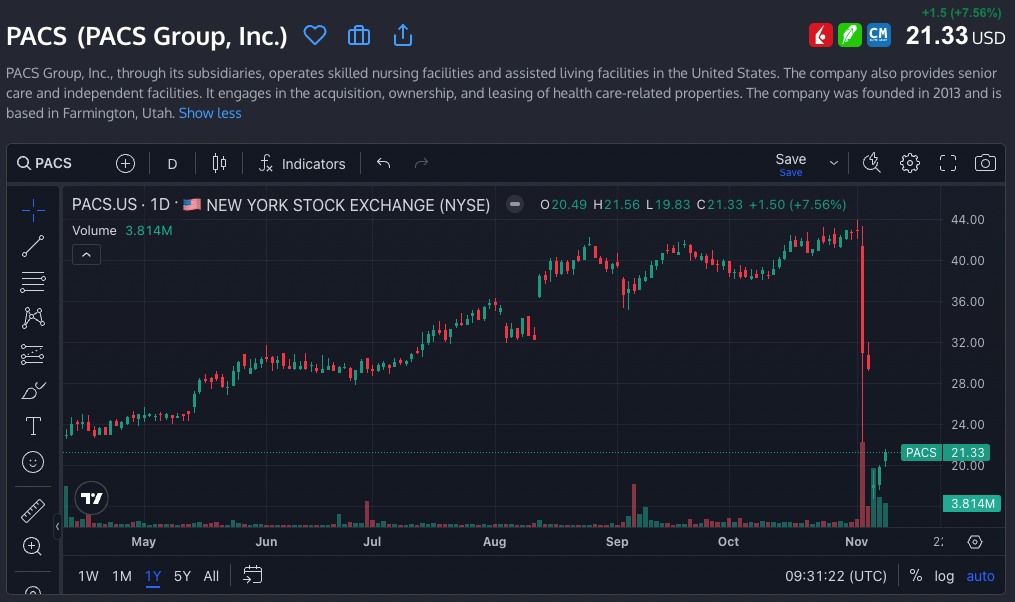Click the Nov label on time axis
The image size is (1015, 602).
[856, 542]
